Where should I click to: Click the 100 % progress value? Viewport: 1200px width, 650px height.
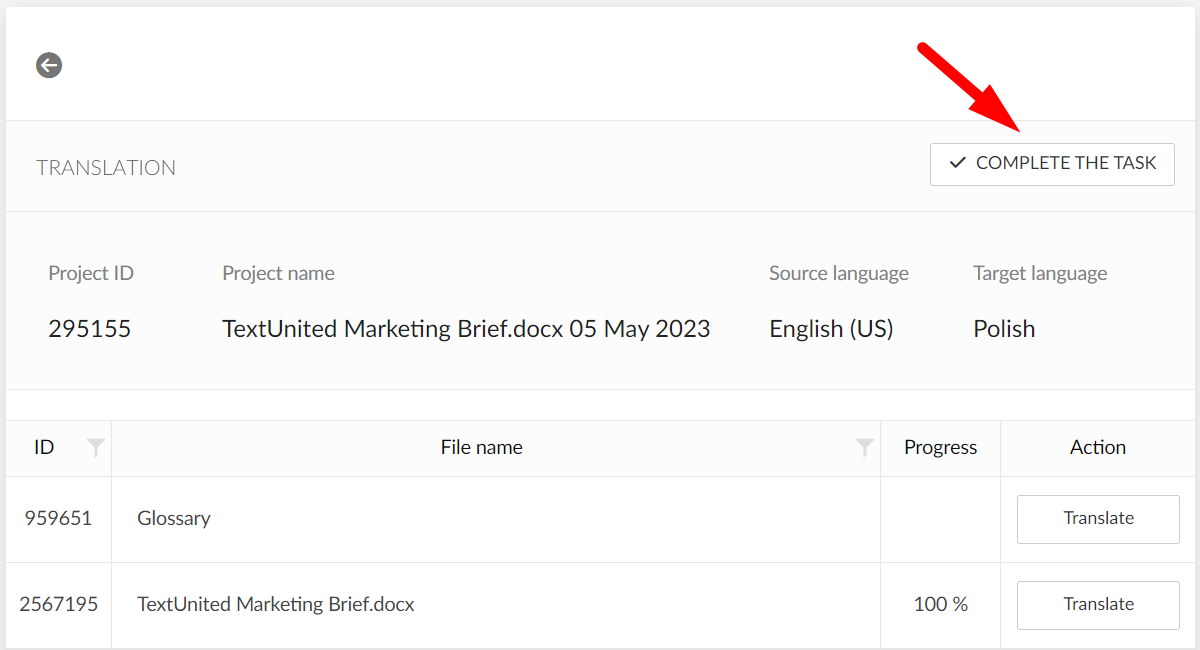click(940, 604)
